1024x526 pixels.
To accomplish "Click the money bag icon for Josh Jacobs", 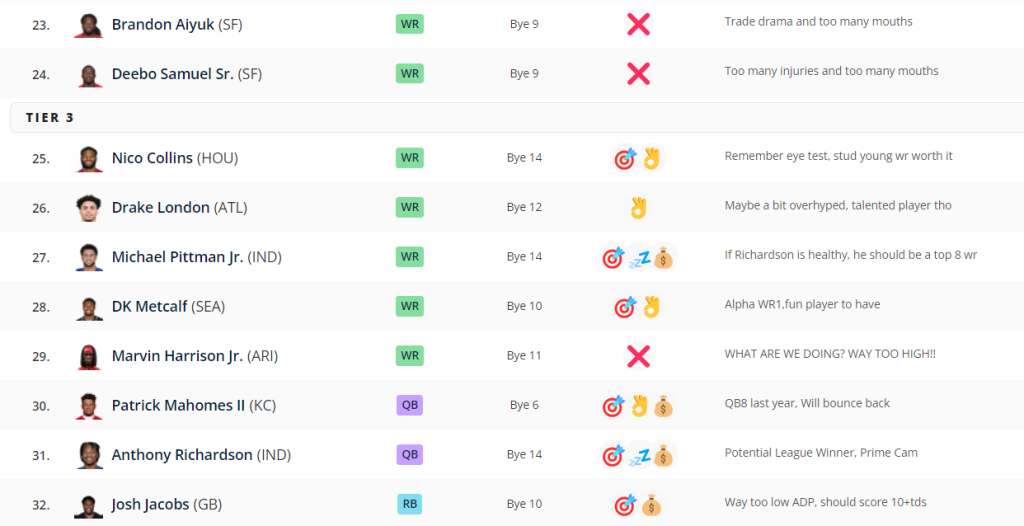I will pyautogui.click(x=651, y=505).
